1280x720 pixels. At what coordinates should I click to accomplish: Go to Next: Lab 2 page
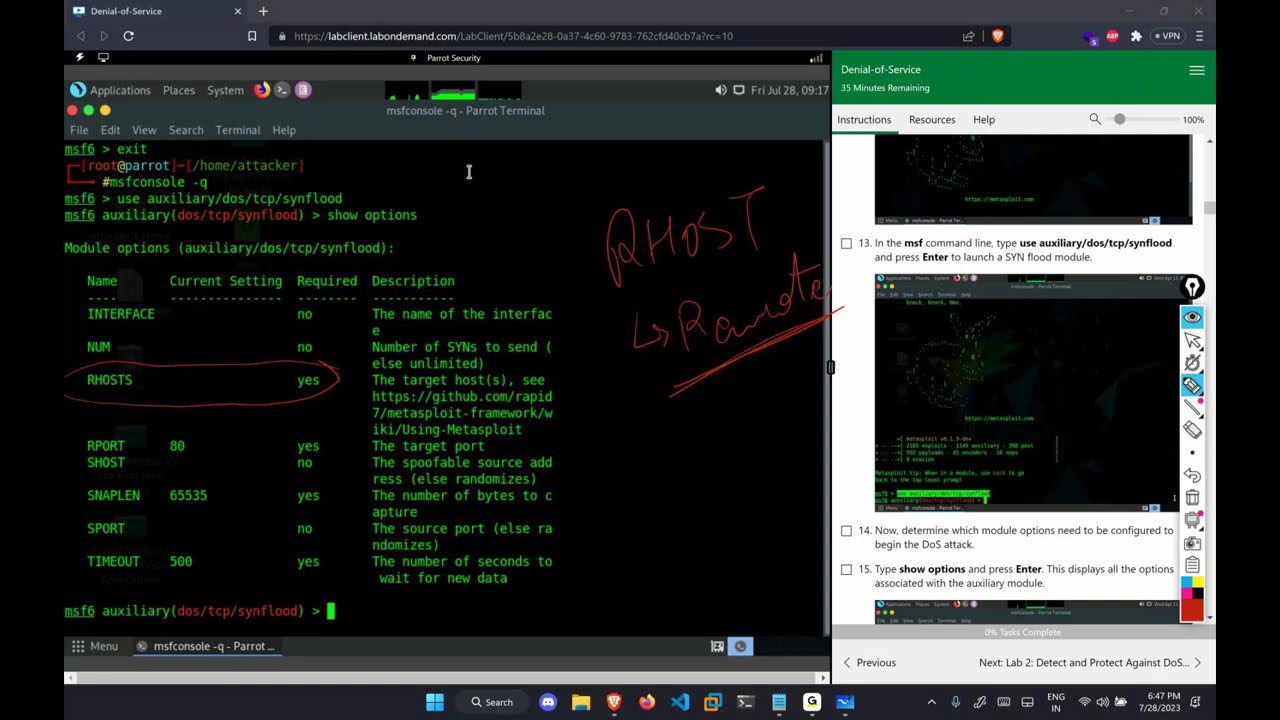(x=1090, y=662)
